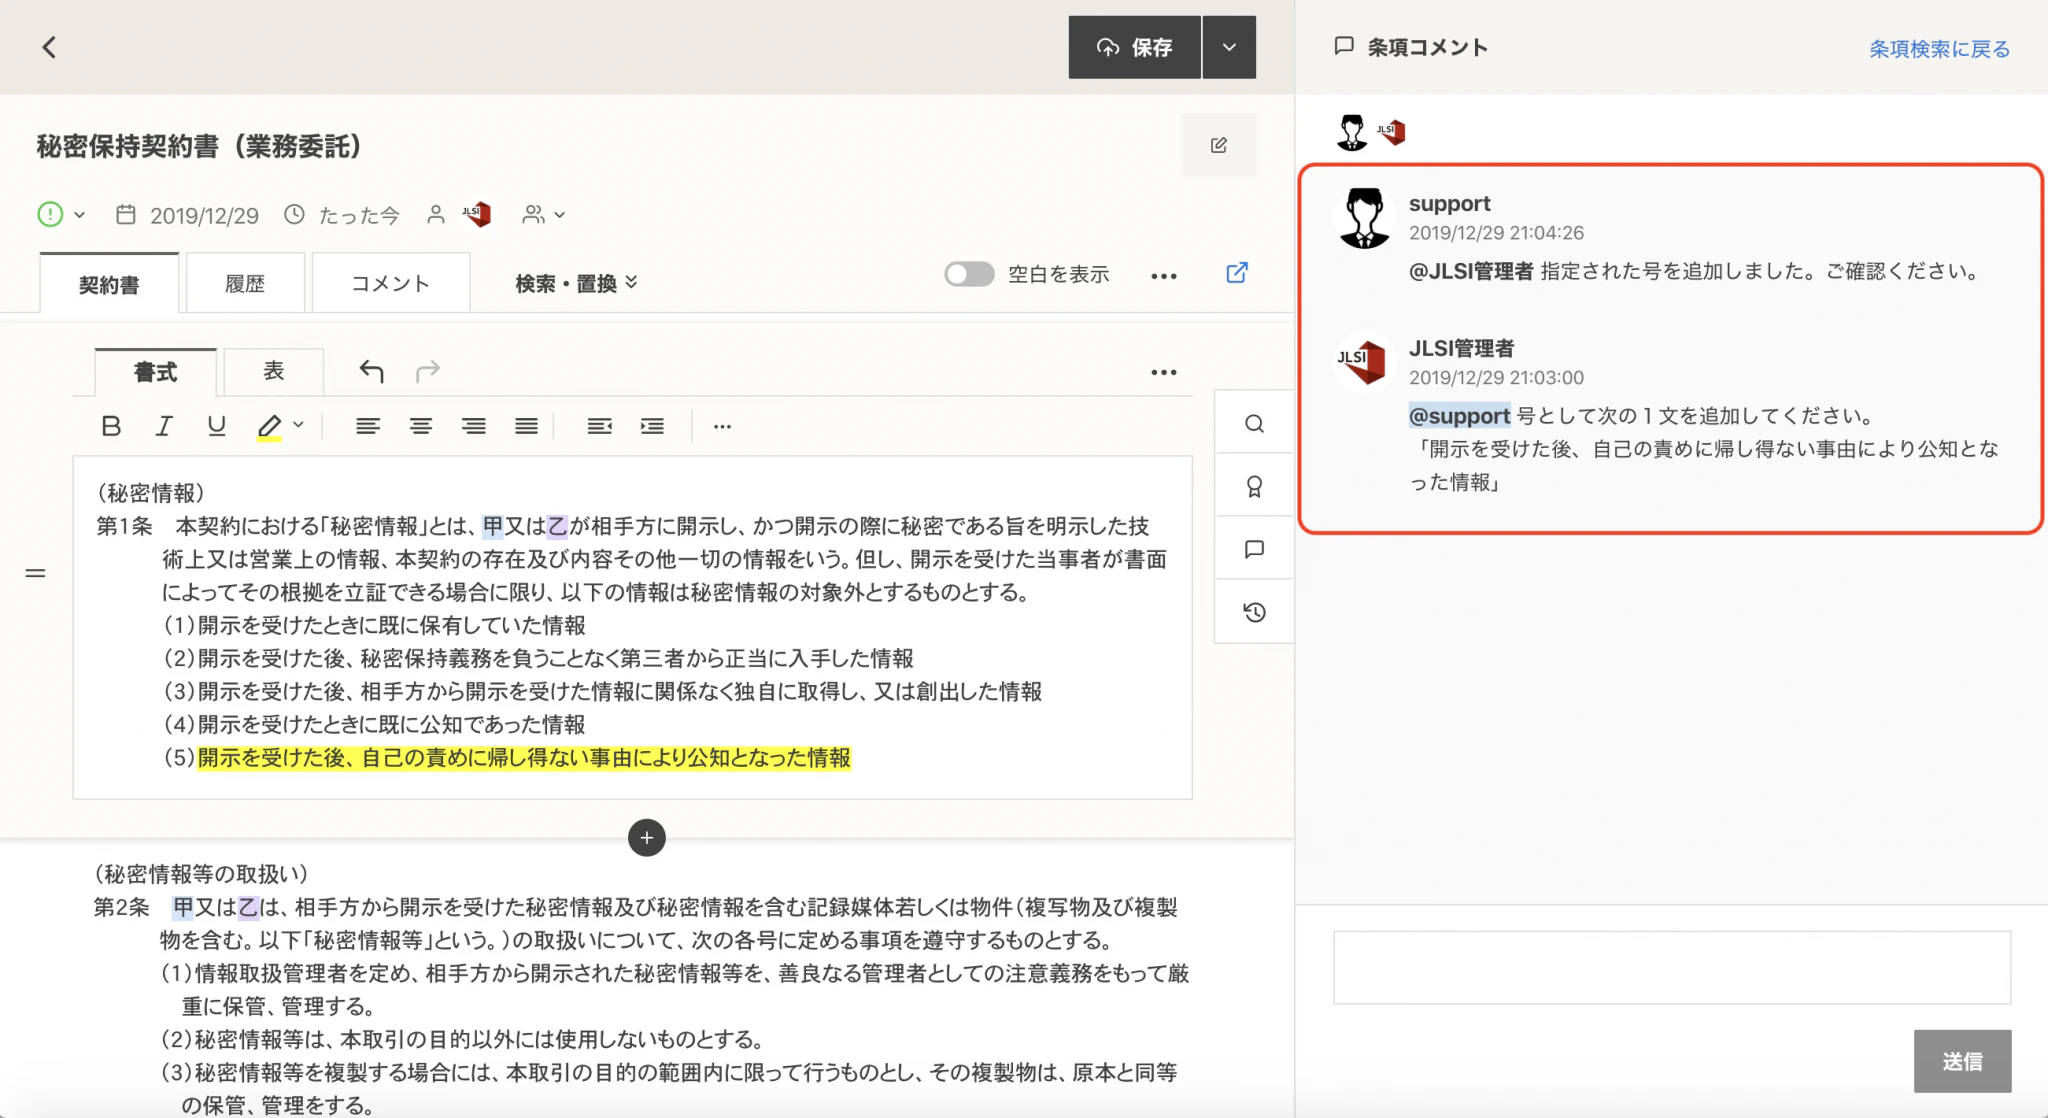Open the 検索・置換 dropdown
The height and width of the screenshot is (1118, 2048).
(x=576, y=283)
